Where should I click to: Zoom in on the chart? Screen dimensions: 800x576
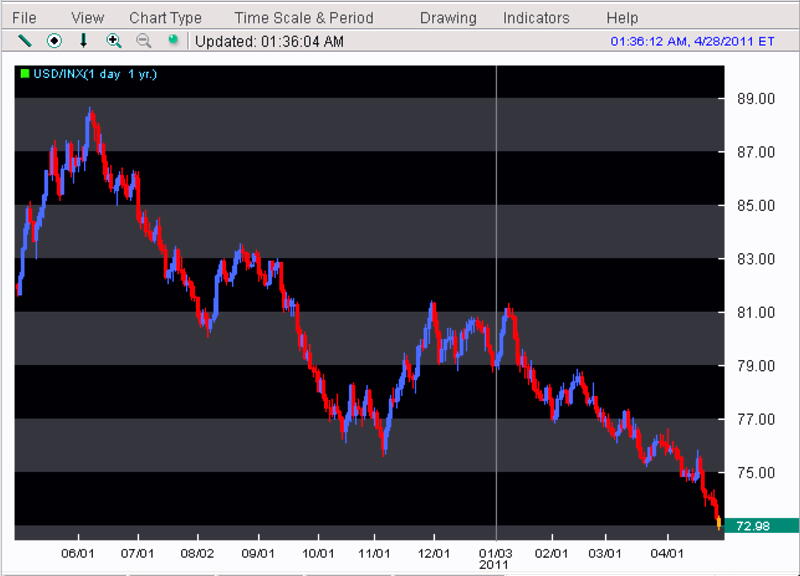click(x=114, y=41)
